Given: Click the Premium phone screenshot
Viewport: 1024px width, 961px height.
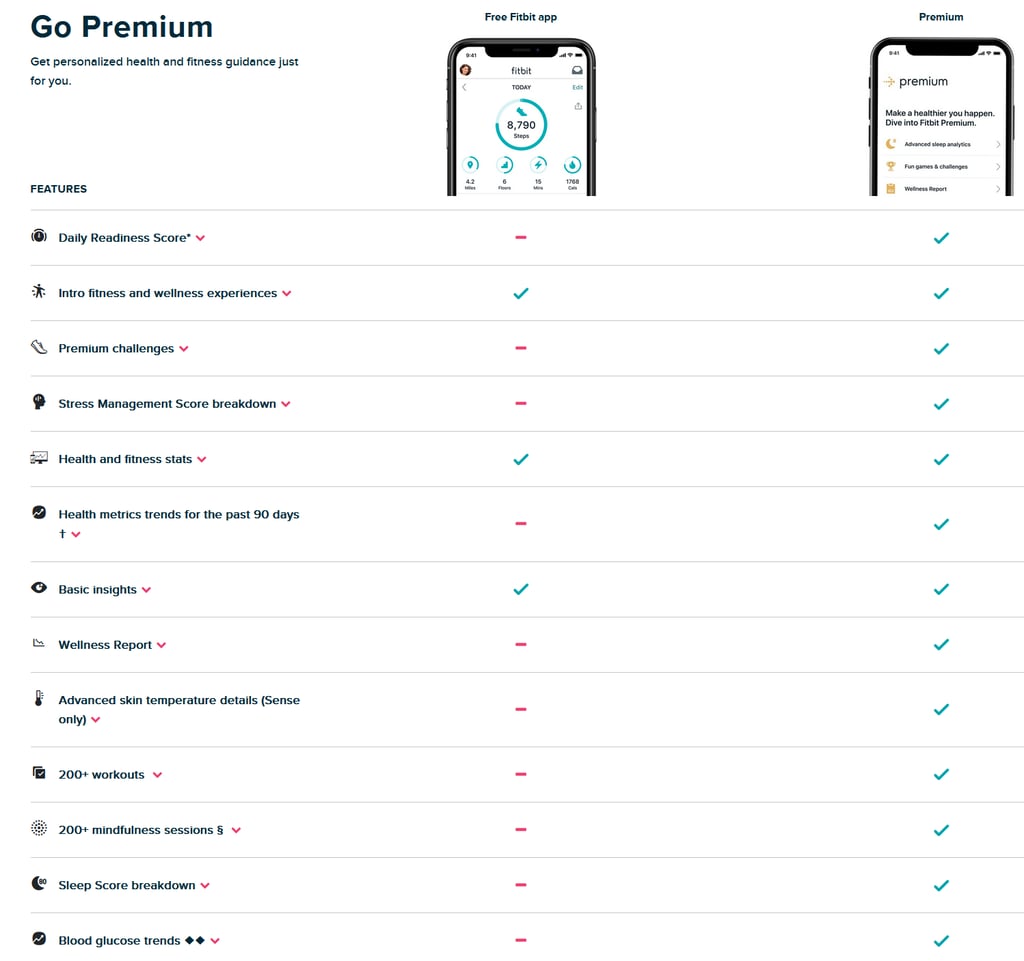Looking at the screenshot, I should 941,117.
